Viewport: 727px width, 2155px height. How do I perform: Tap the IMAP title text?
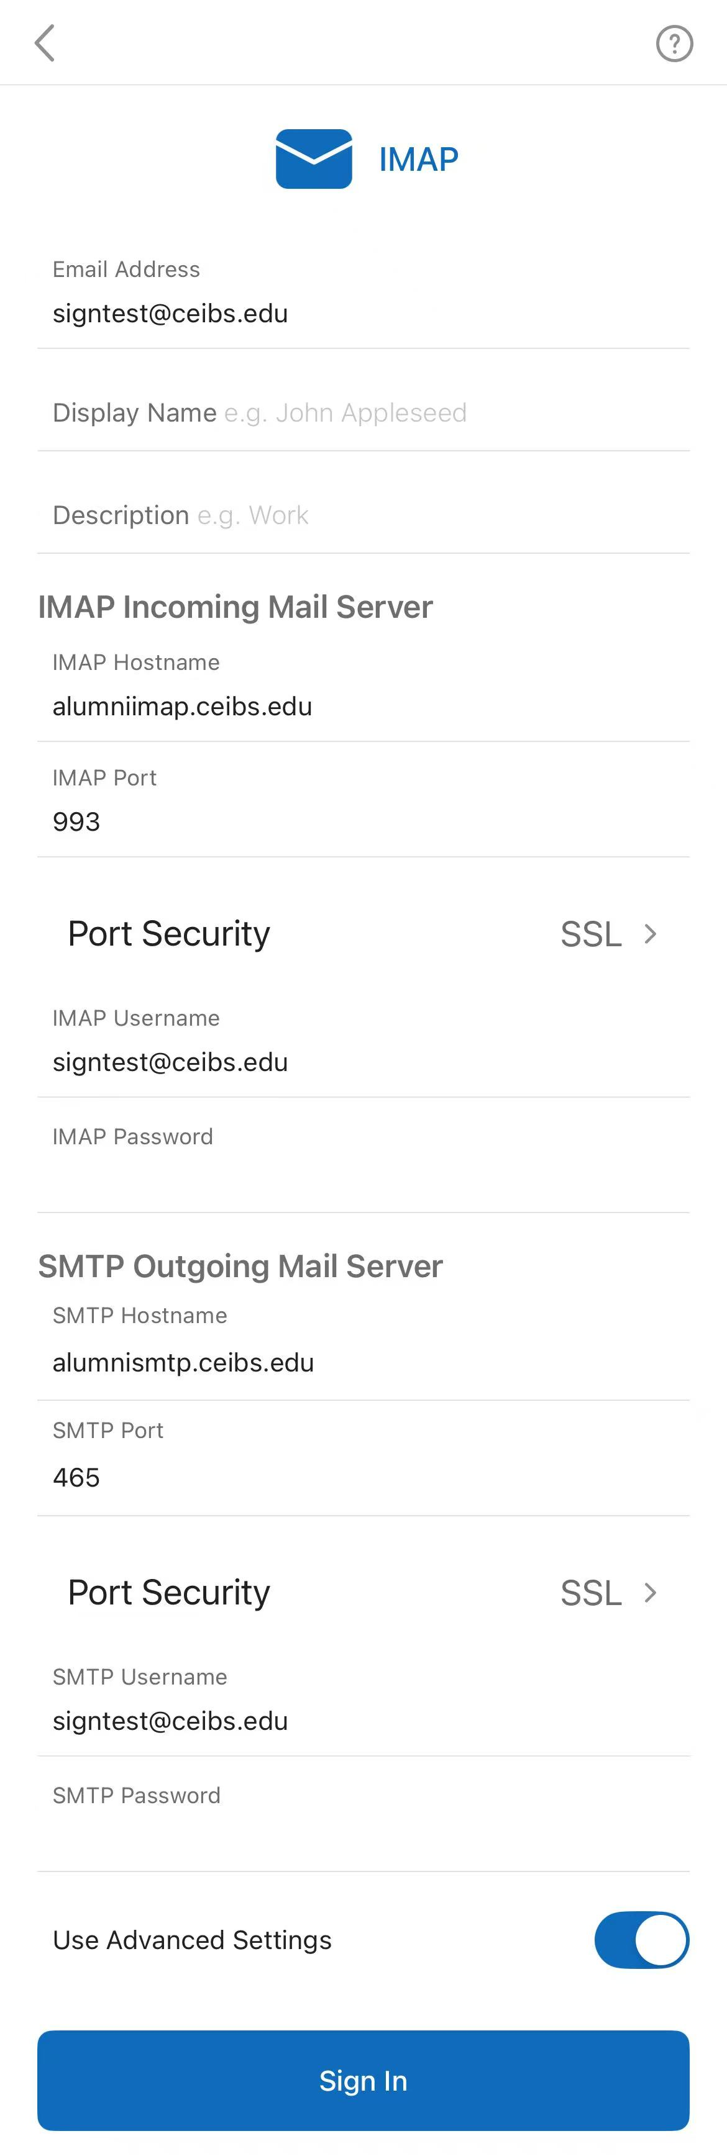pyautogui.click(x=418, y=159)
